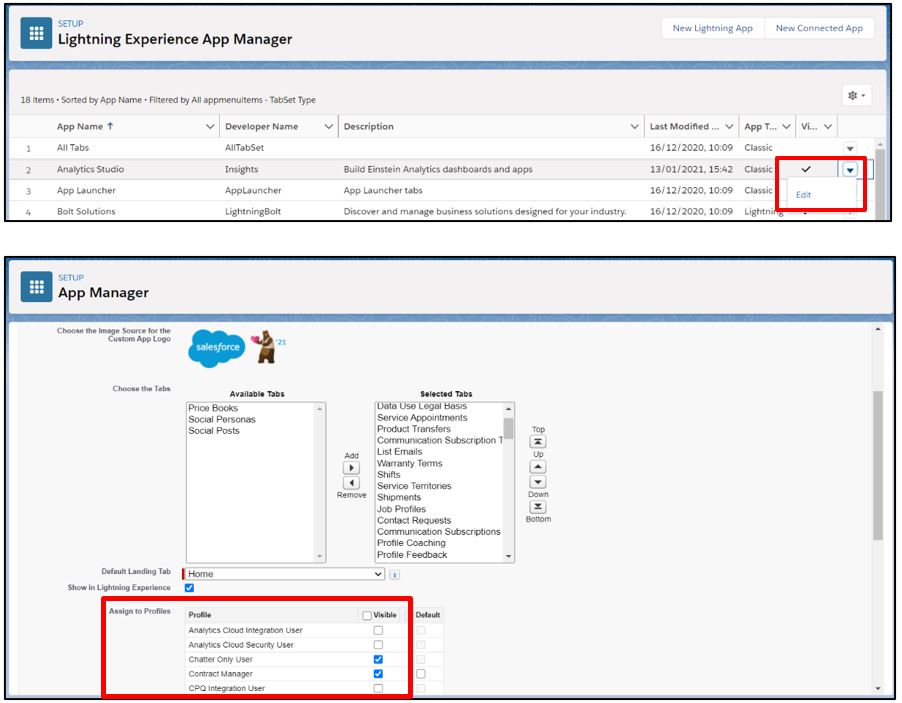Click the lower App Manager grid icon
Screen dimensions: 902x703
point(36,286)
